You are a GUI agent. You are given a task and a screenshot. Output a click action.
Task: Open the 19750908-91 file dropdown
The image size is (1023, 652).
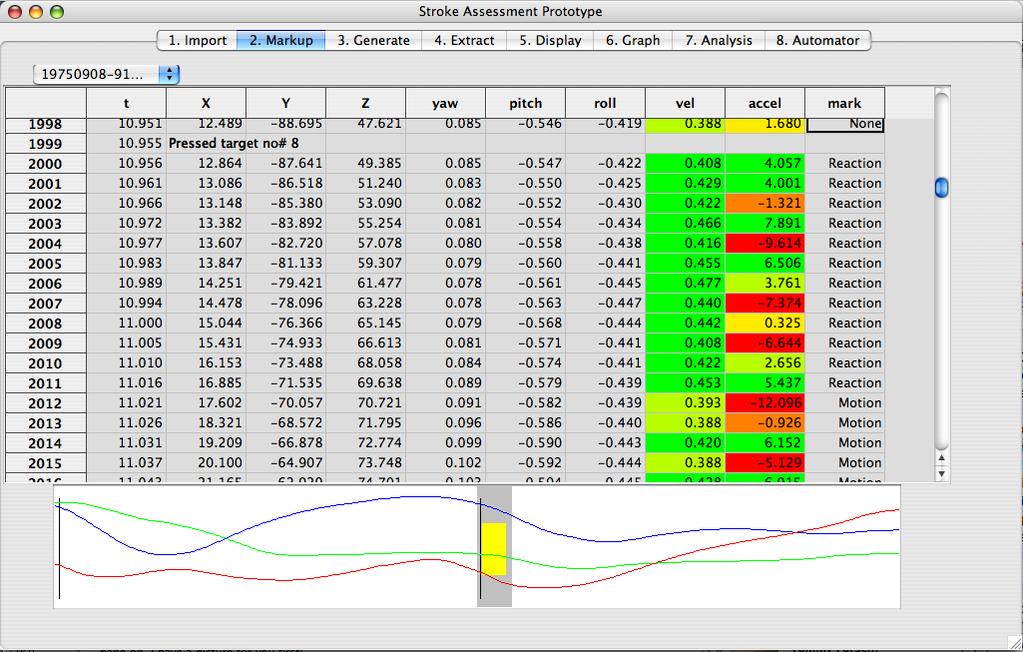pyautogui.click(x=106, y=74)
